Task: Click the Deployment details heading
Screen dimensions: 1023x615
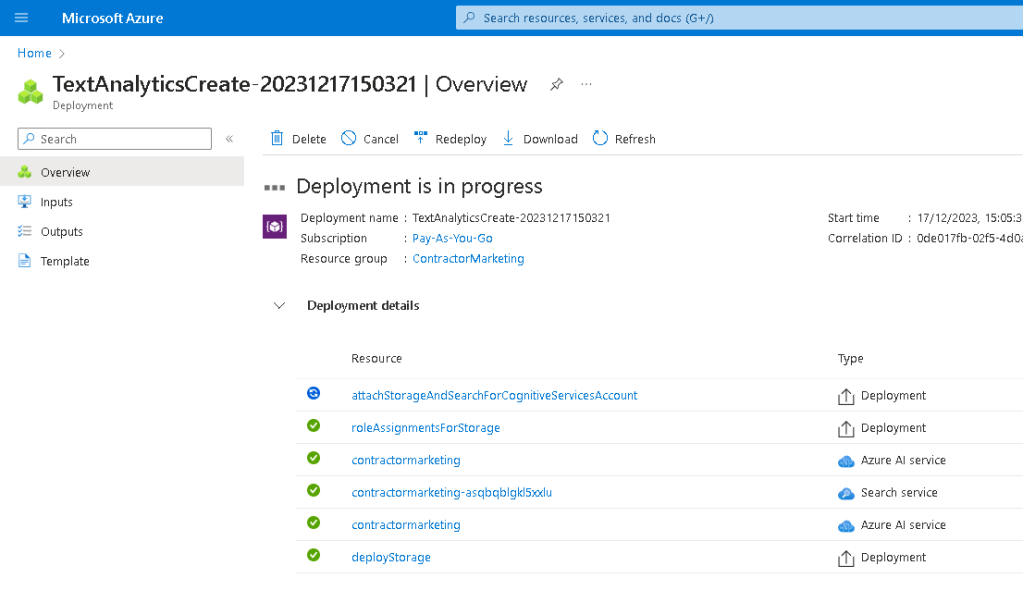Action: [x=363, y=305]
